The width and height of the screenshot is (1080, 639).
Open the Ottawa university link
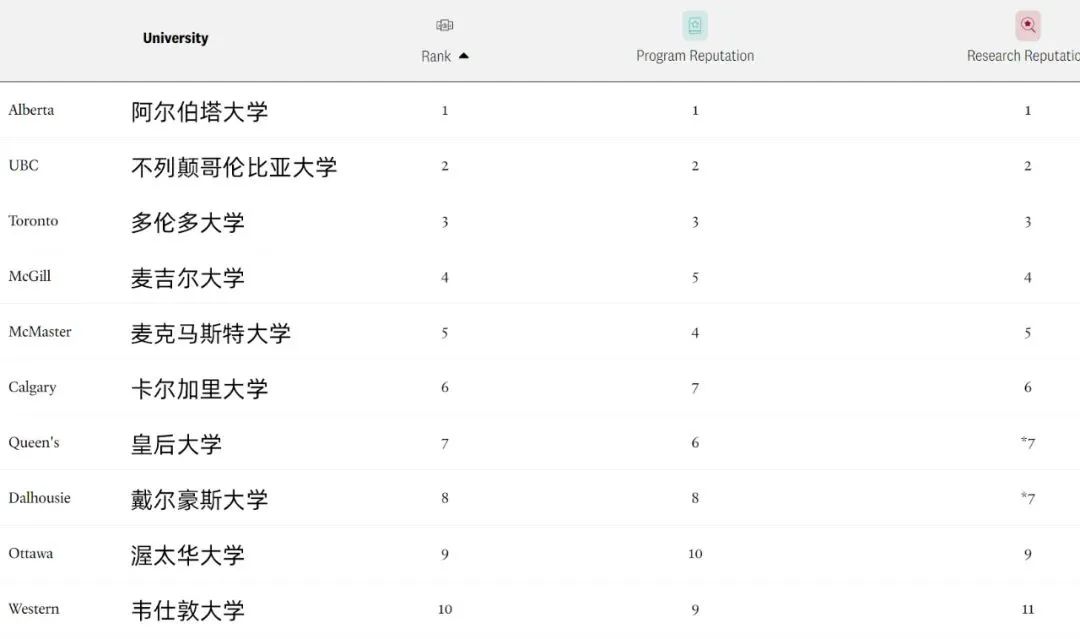[30, 553]
